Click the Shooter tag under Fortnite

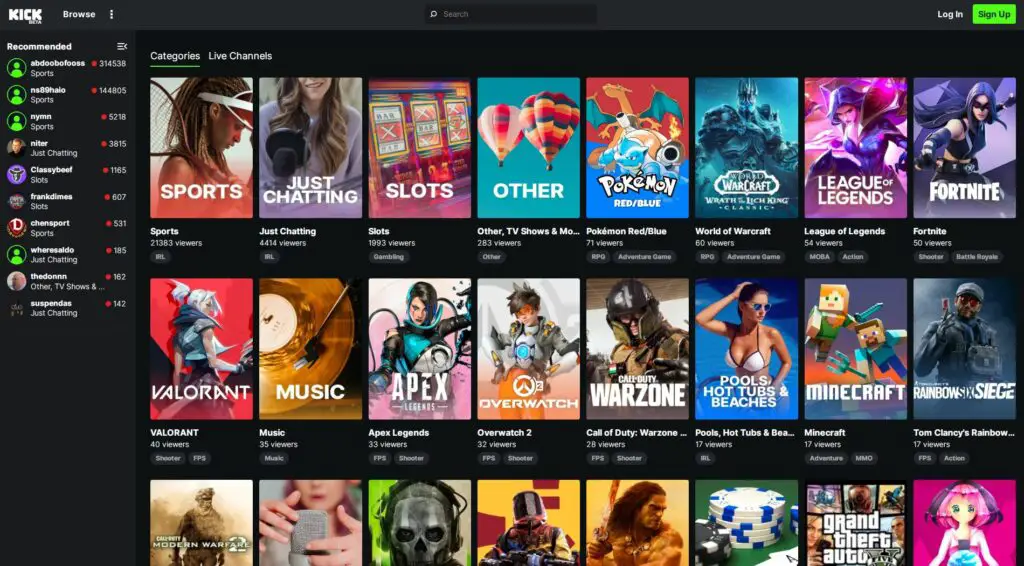pos(931,257)
